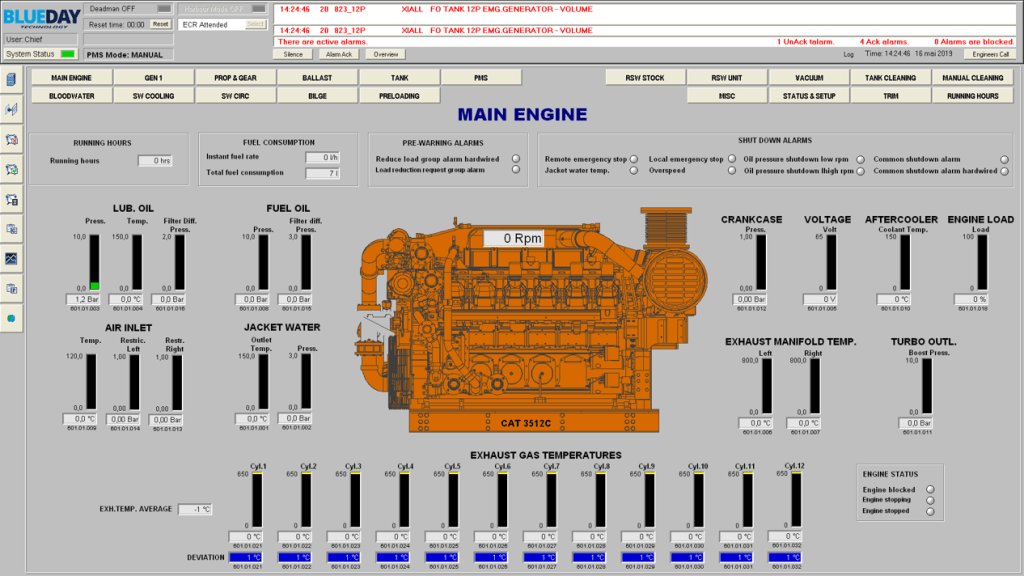Open the RSW UNIT page
Screen dimensions: 1024x576
[x=727, y=78]
